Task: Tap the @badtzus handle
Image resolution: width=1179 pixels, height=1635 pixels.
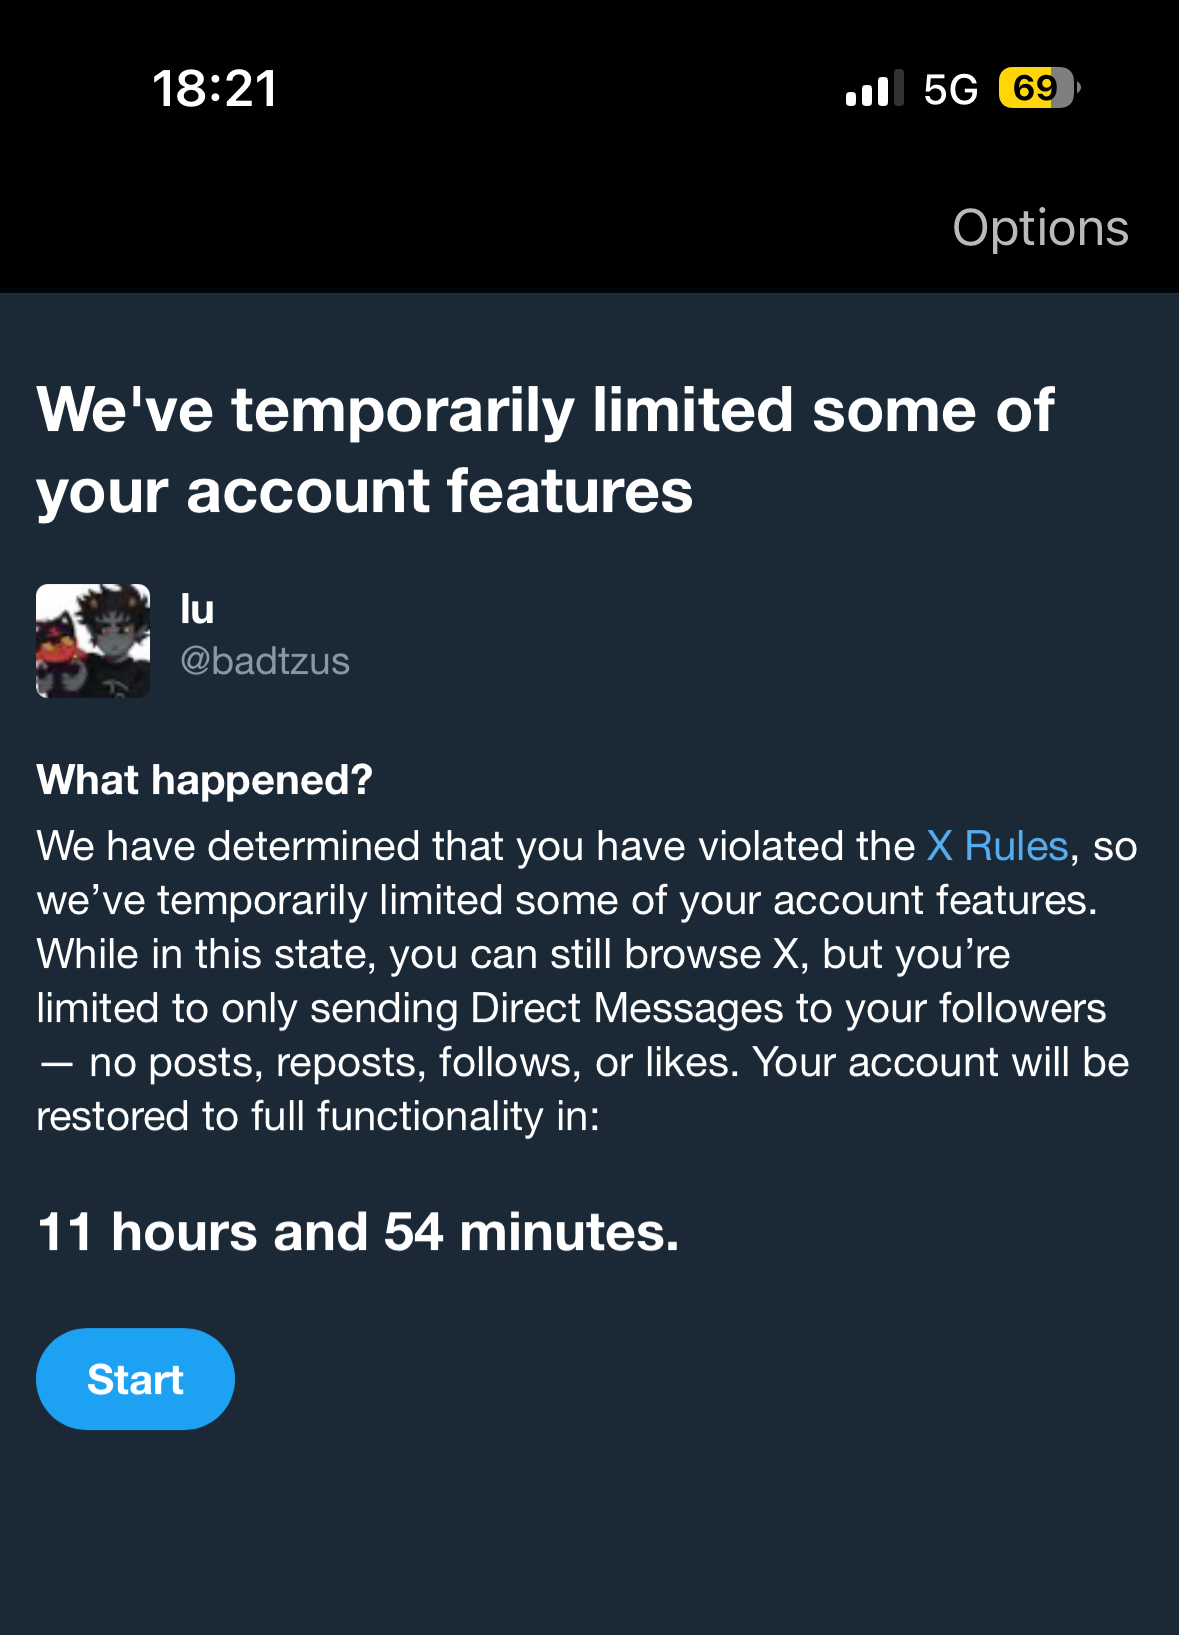Action: tap(265, 661)
